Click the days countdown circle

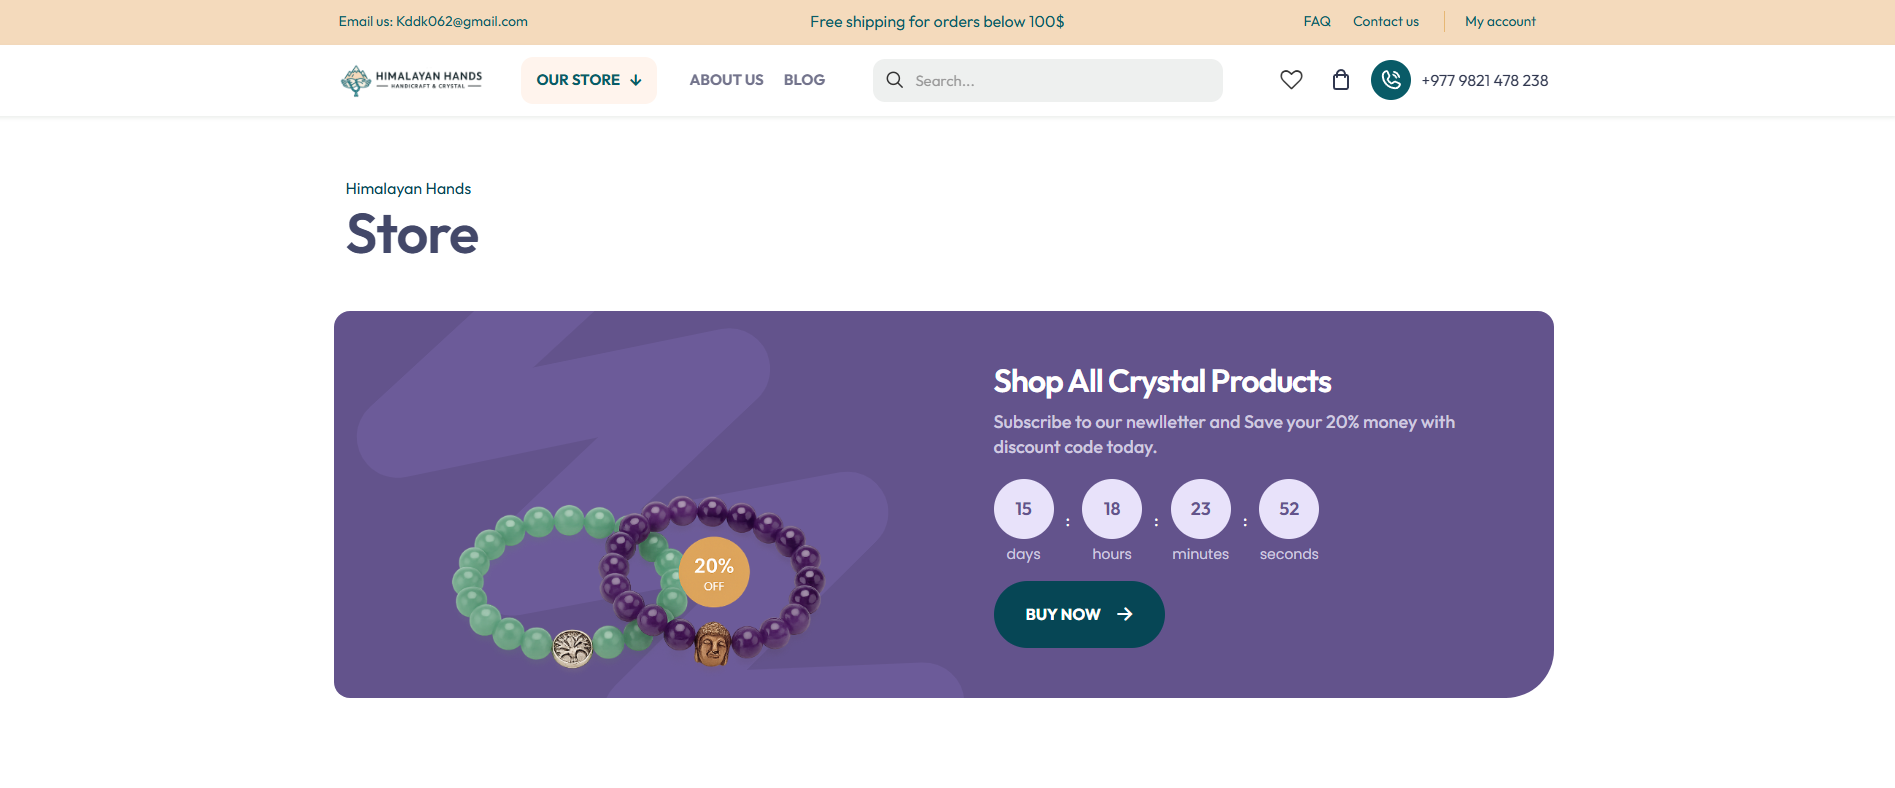pos(1023,509)
